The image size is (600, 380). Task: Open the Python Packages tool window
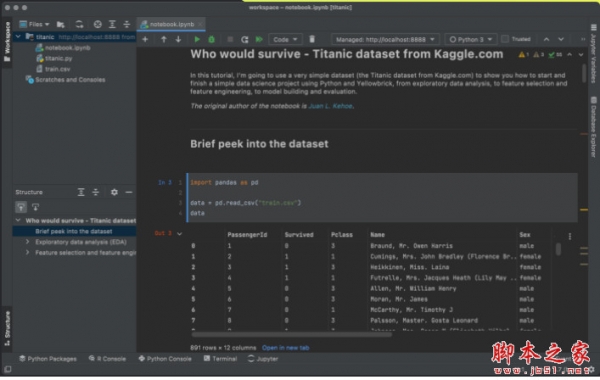point(48,360)
